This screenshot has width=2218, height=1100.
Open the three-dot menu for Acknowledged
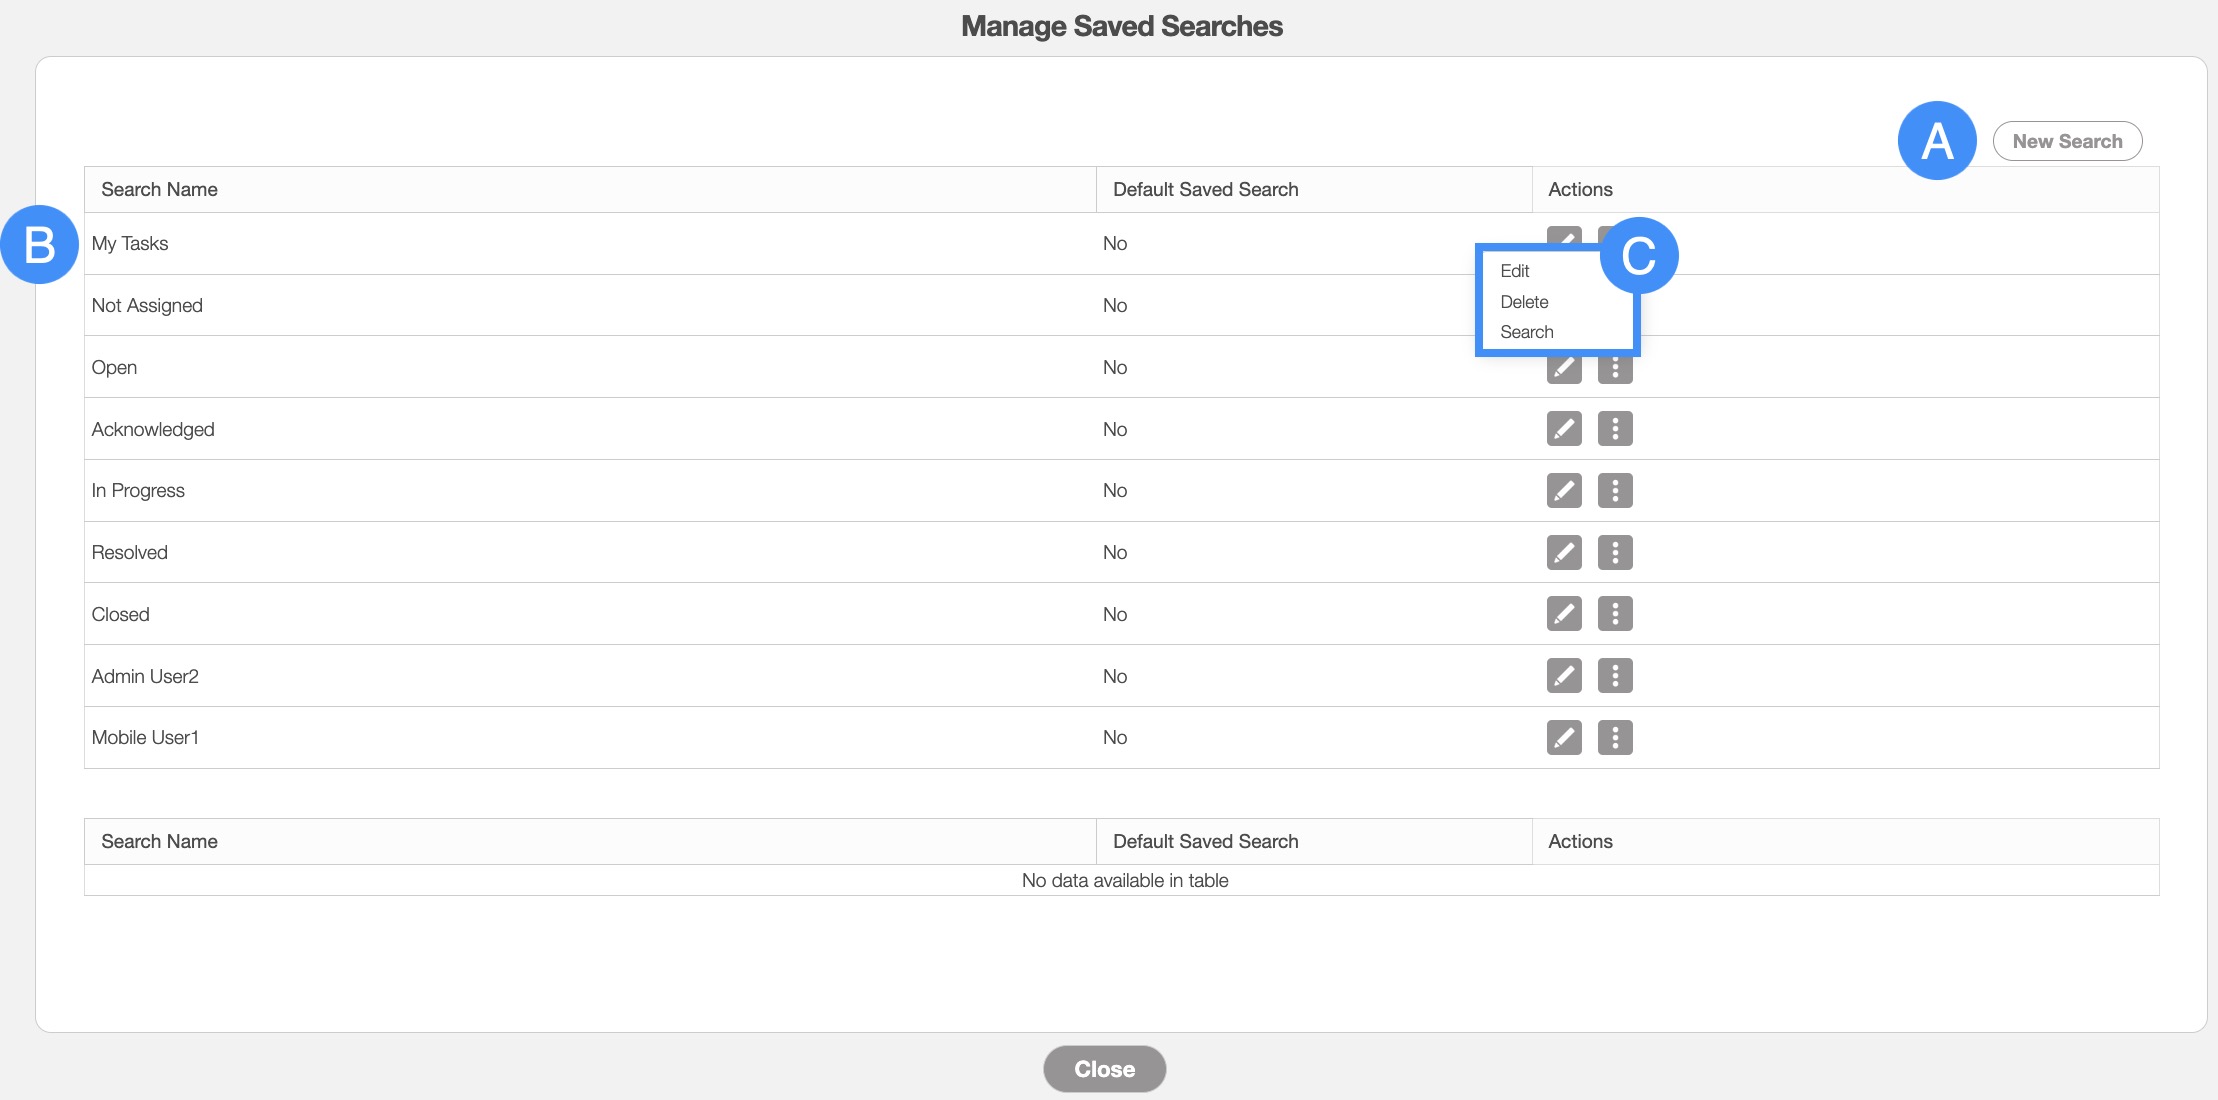click(x=1615, y=429)
